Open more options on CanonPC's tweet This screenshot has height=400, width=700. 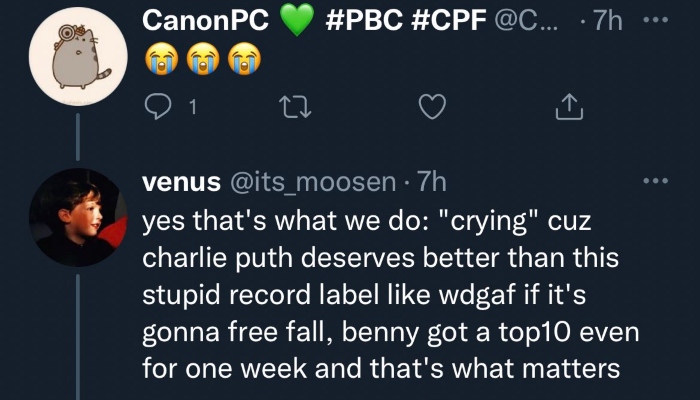(x=656, y=21)
